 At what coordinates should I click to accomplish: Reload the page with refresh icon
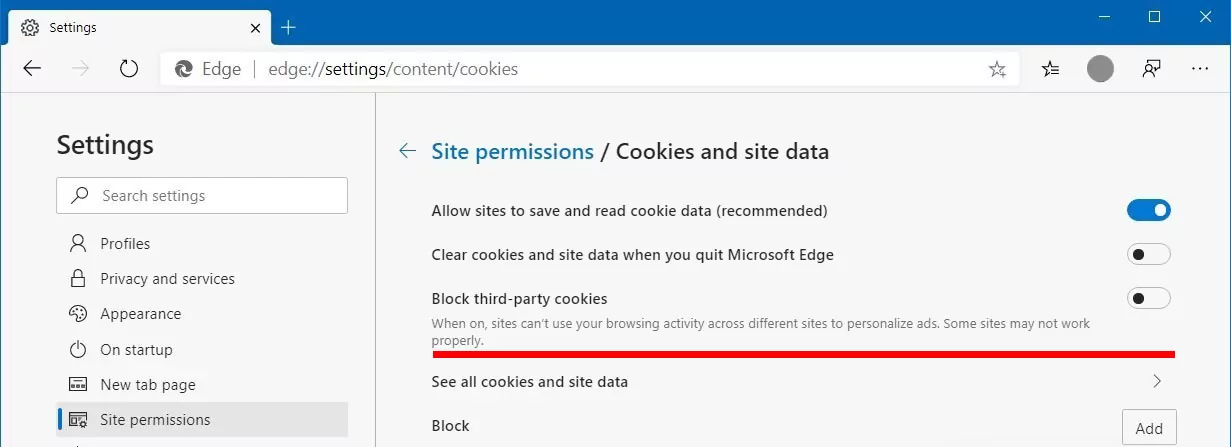click(128, 69)
